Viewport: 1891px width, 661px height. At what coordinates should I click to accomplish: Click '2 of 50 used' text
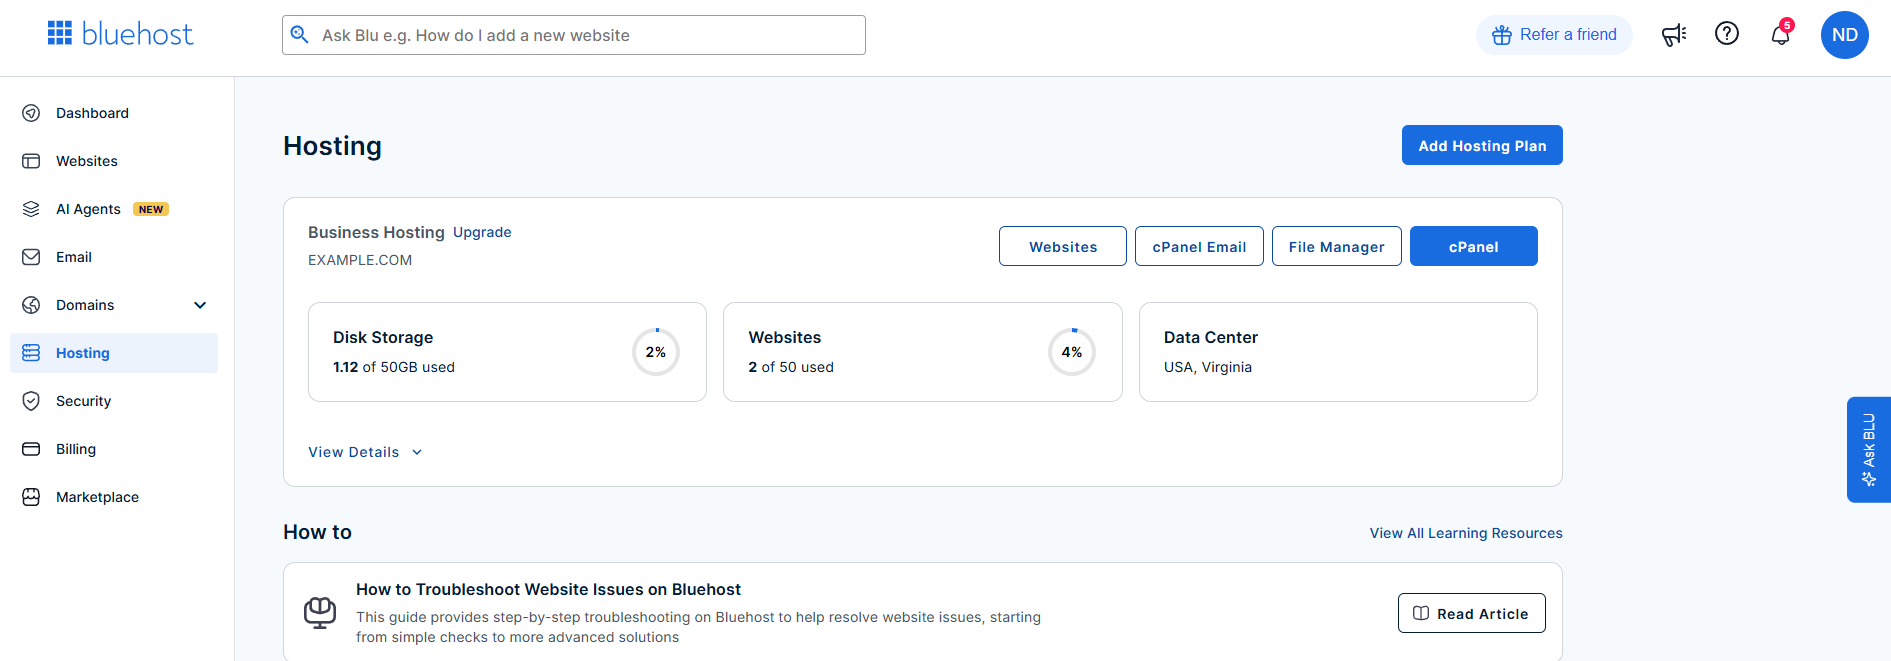point(791,367)
